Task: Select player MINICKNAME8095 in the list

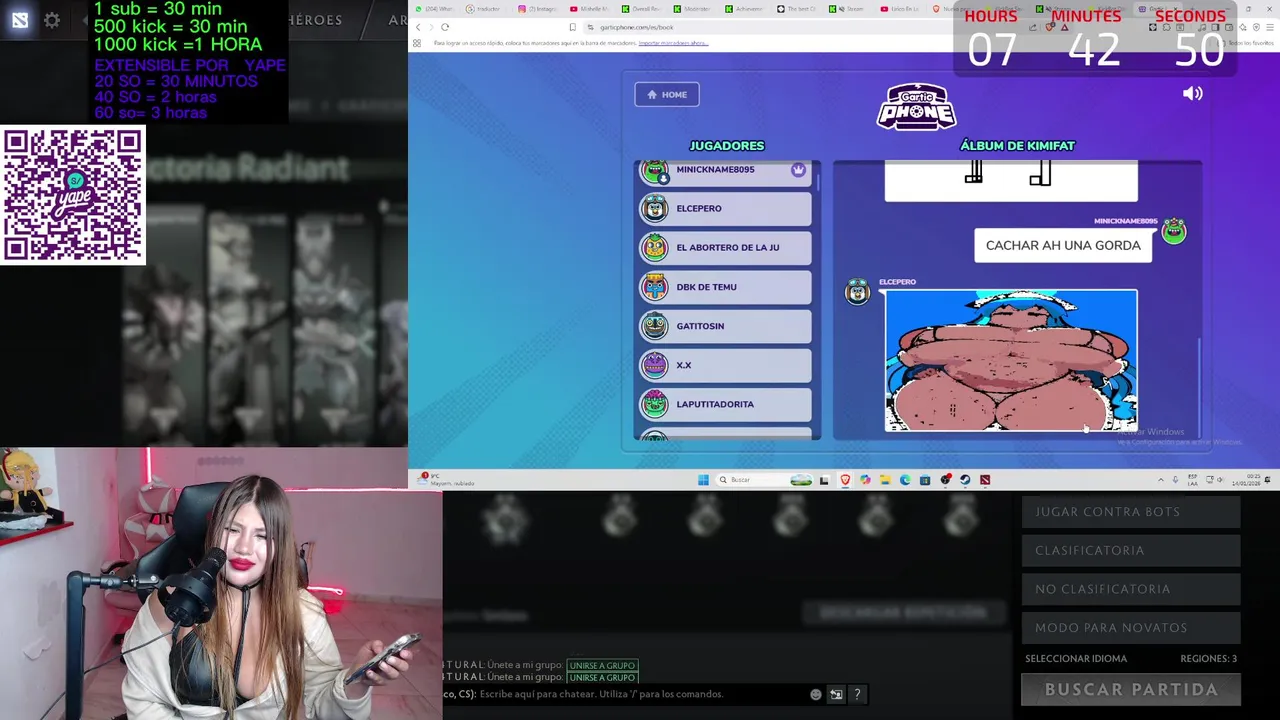Action: pyautogui.click(x=725, y=171)
